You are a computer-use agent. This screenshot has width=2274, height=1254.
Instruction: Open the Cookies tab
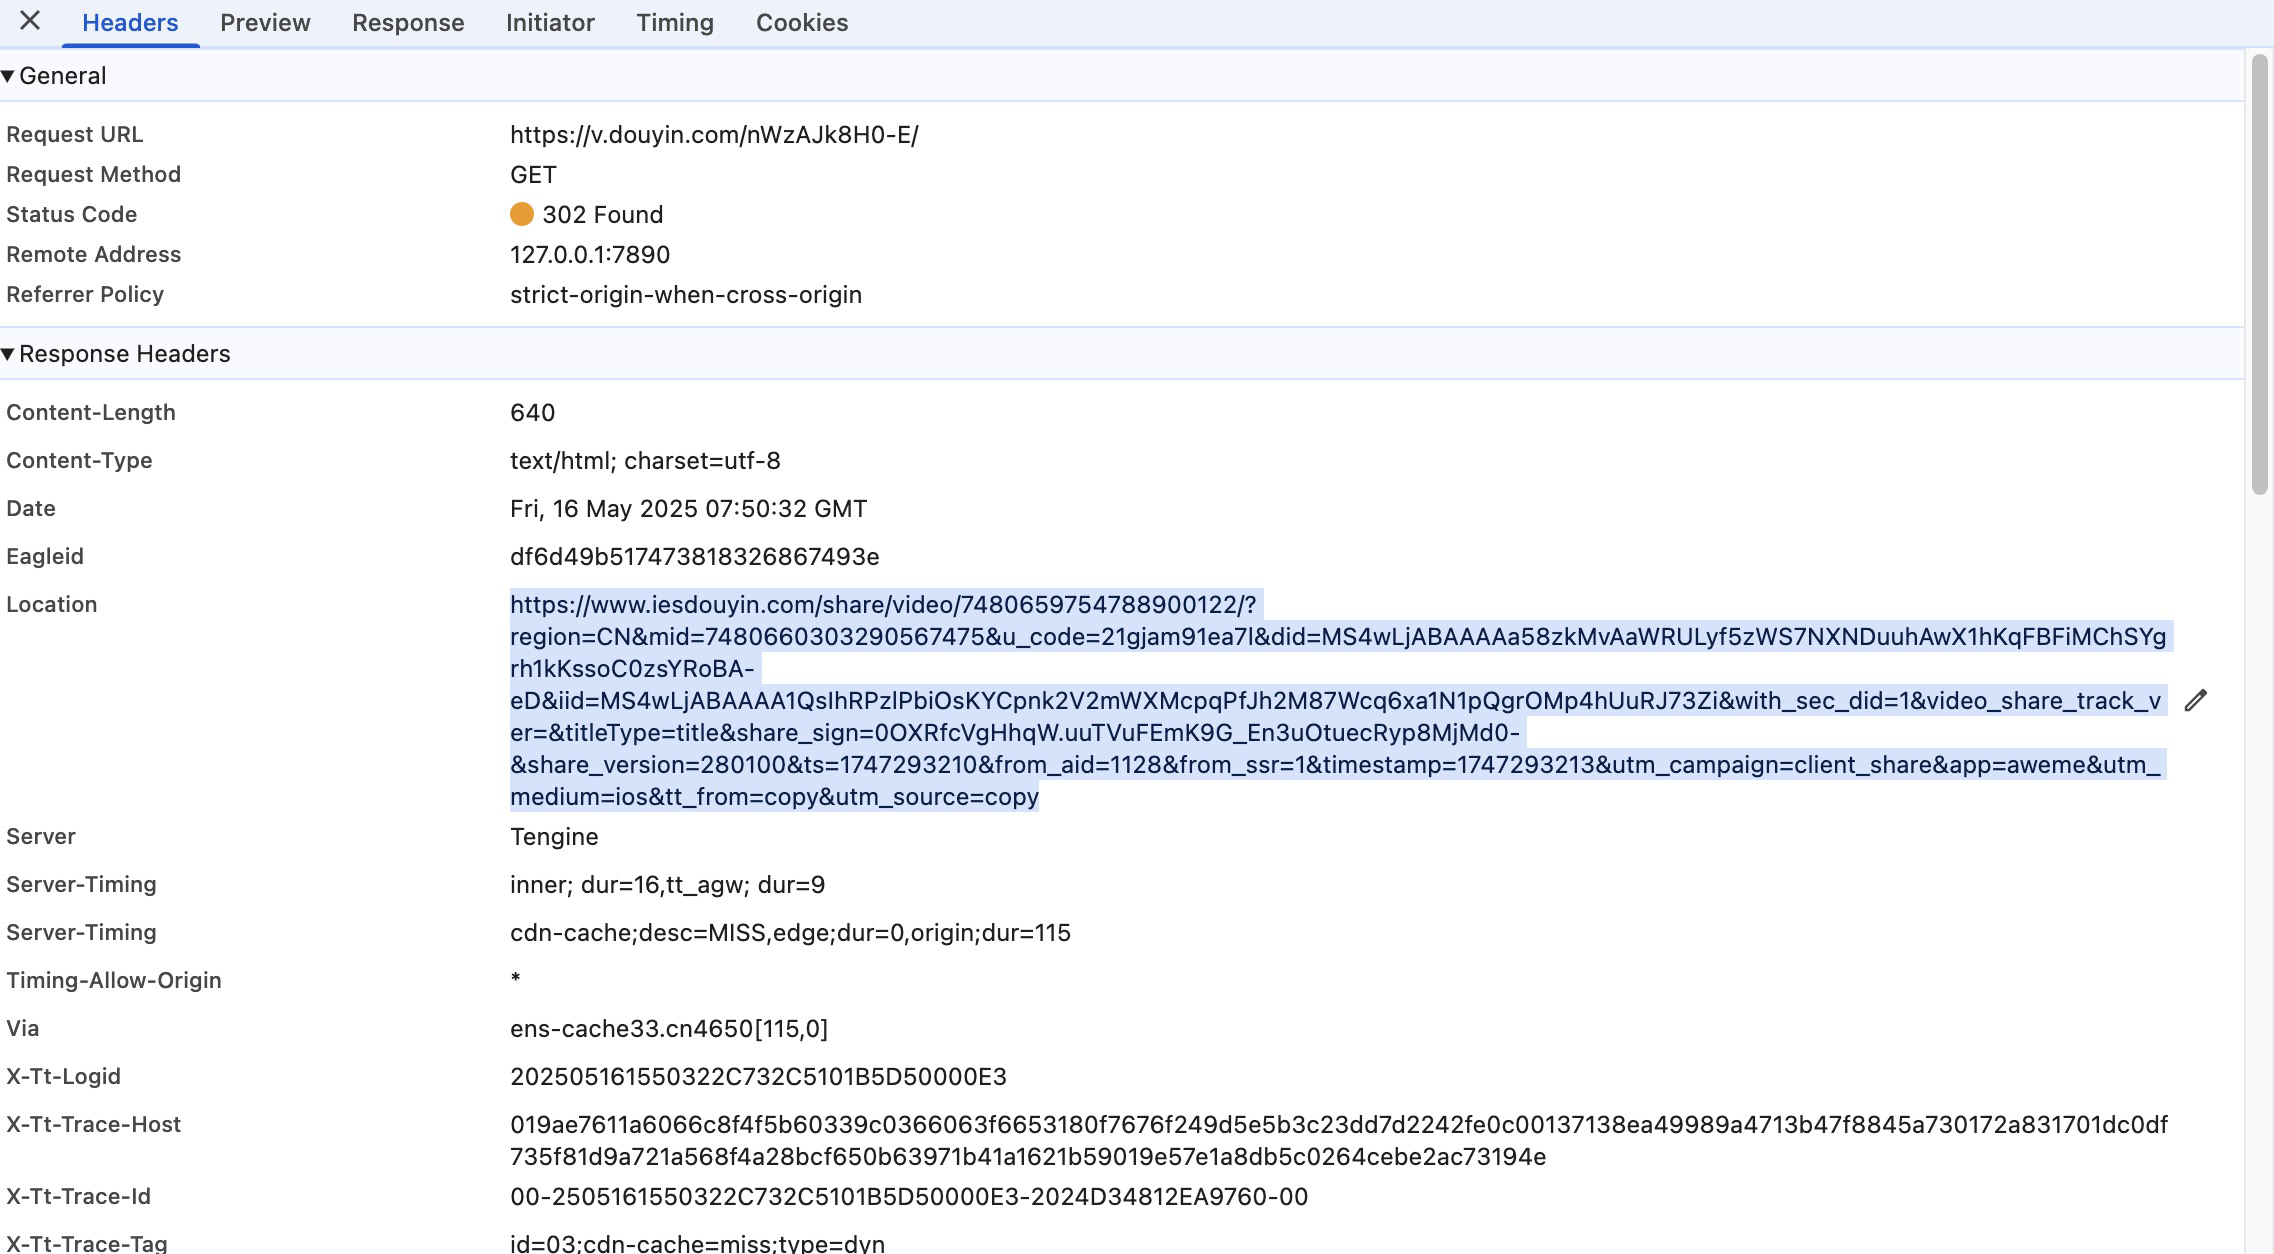(802, 23)
